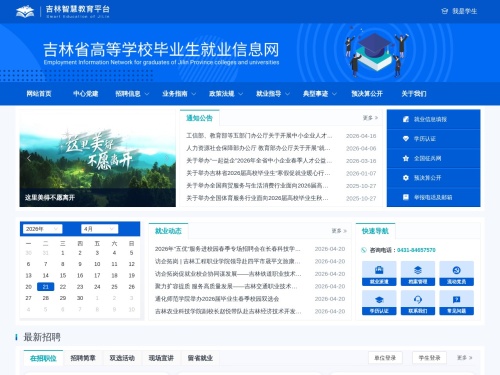
Task: Click the 我是学生 link at top right
Action: (x=464, y=11)
